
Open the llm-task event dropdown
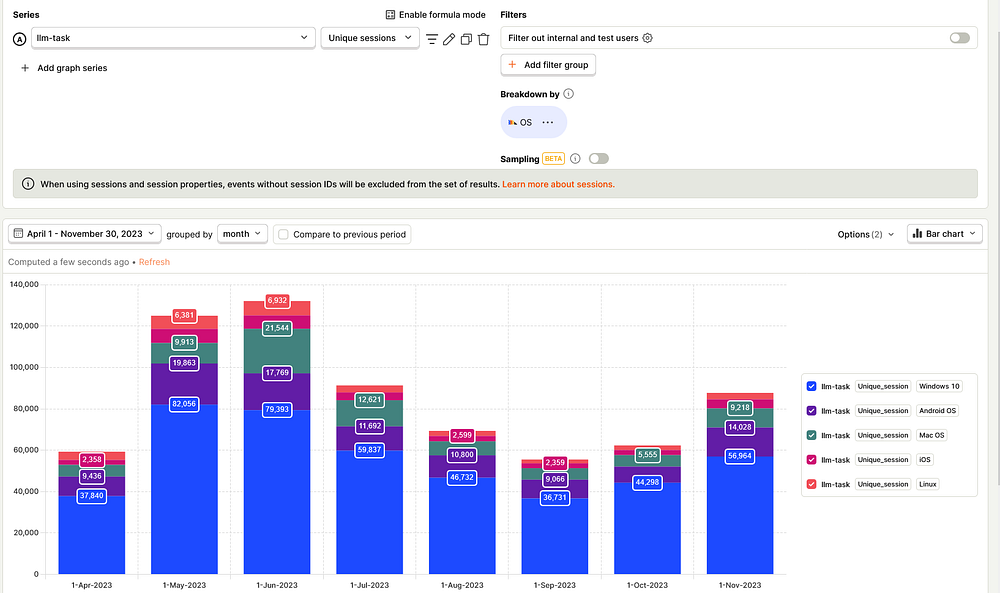(x=173, y=38)
